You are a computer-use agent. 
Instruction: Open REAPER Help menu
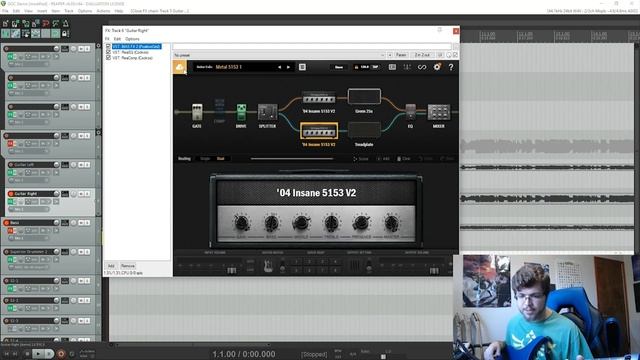119,11
